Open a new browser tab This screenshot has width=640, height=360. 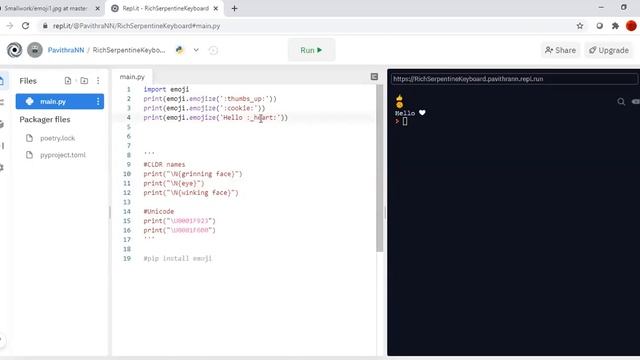click(x=234, y=8)
